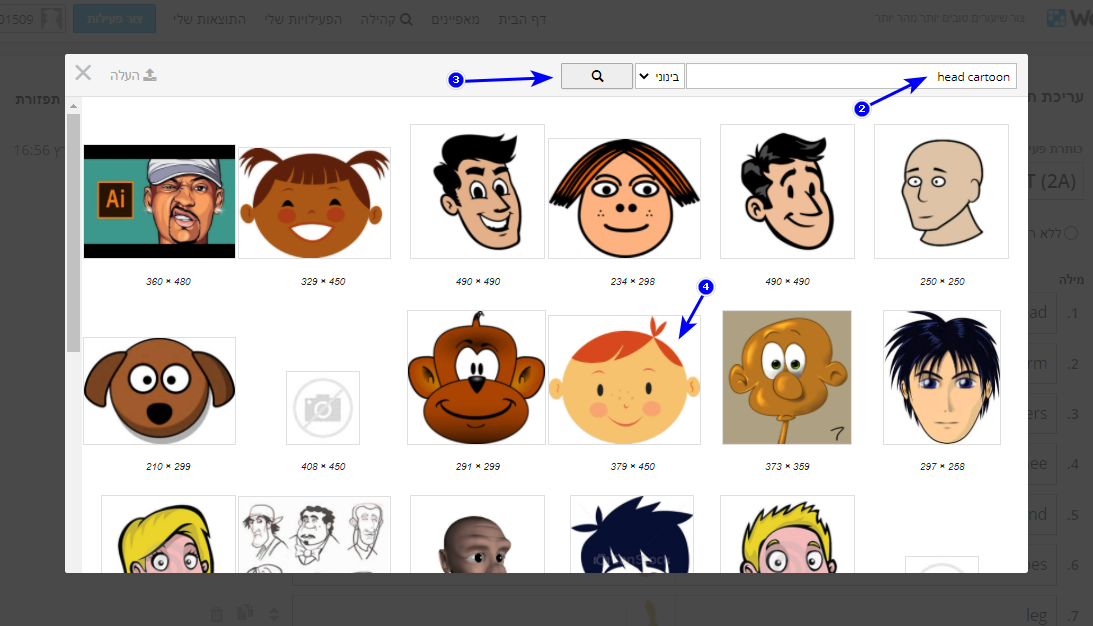
Task: Click the scrollbar up arrow
Action: 73,106
